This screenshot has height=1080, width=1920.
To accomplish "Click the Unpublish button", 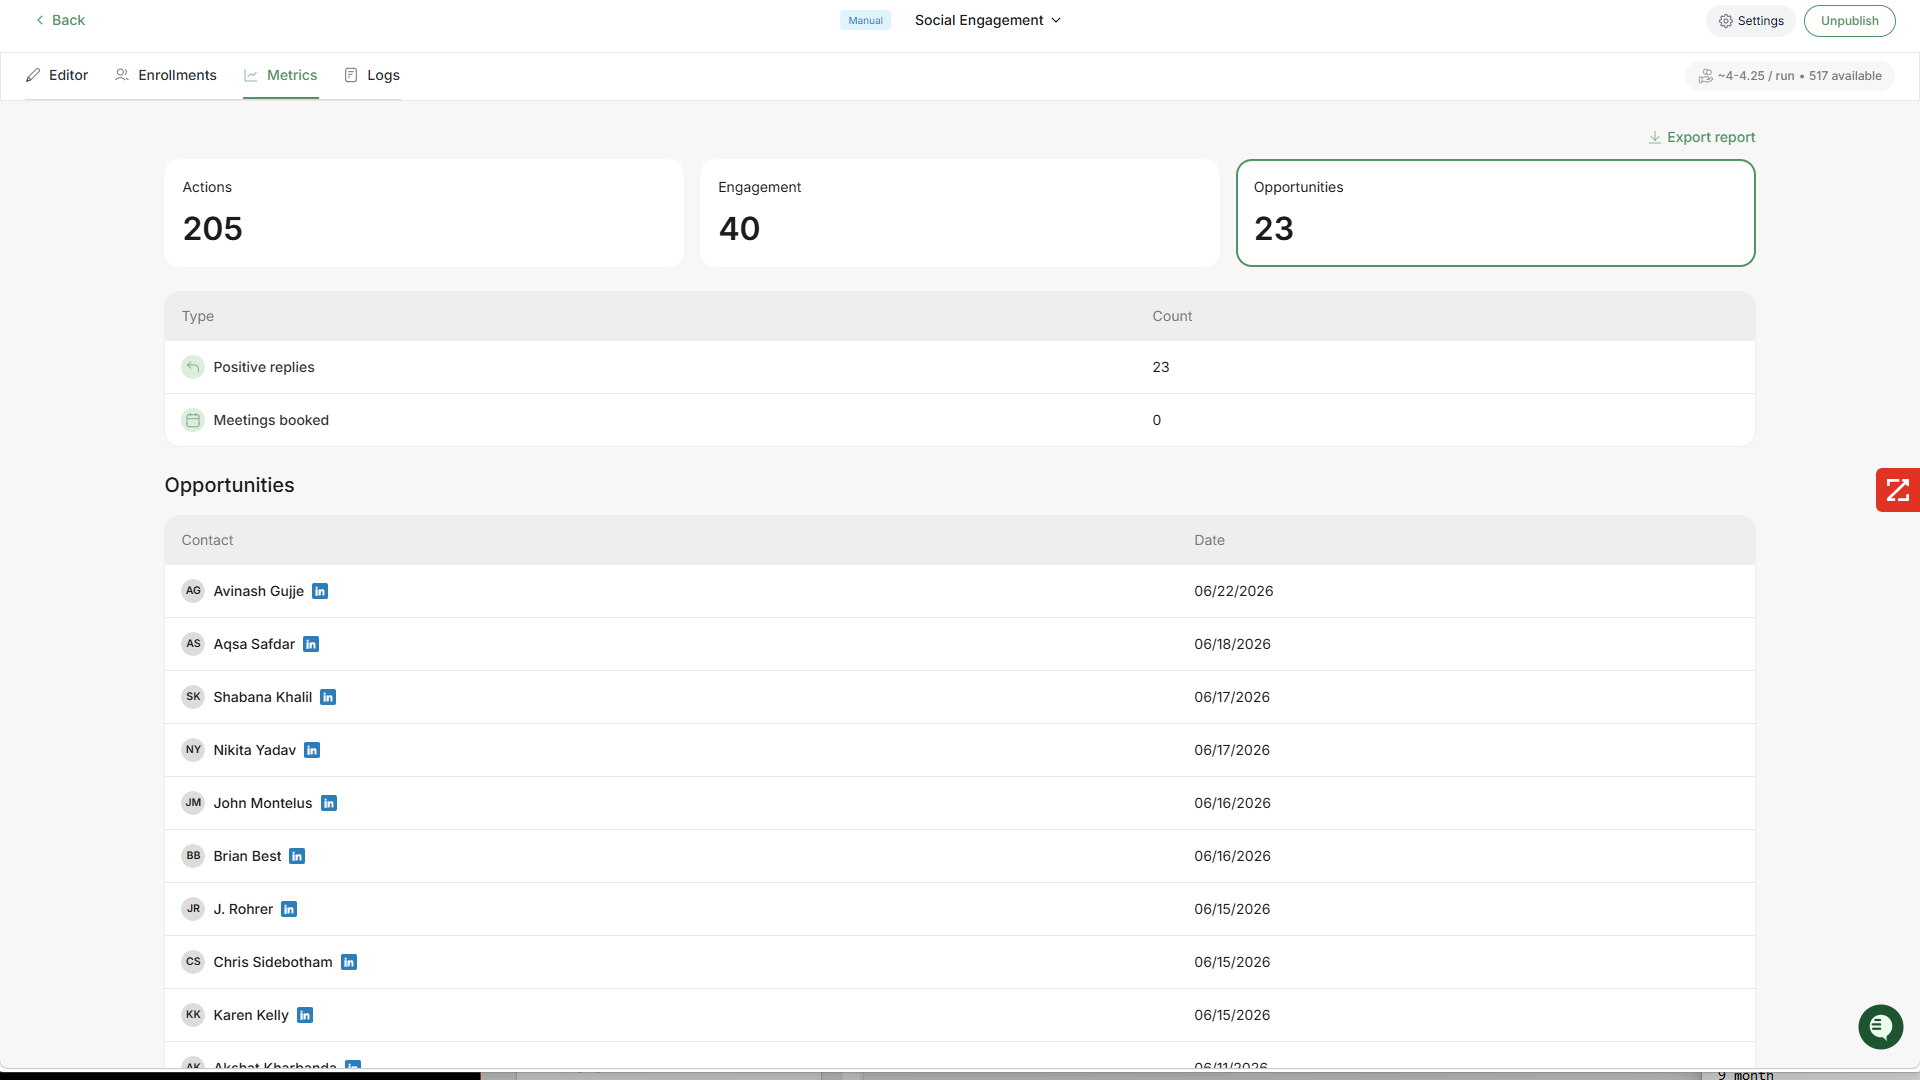I will point(1849,21).
